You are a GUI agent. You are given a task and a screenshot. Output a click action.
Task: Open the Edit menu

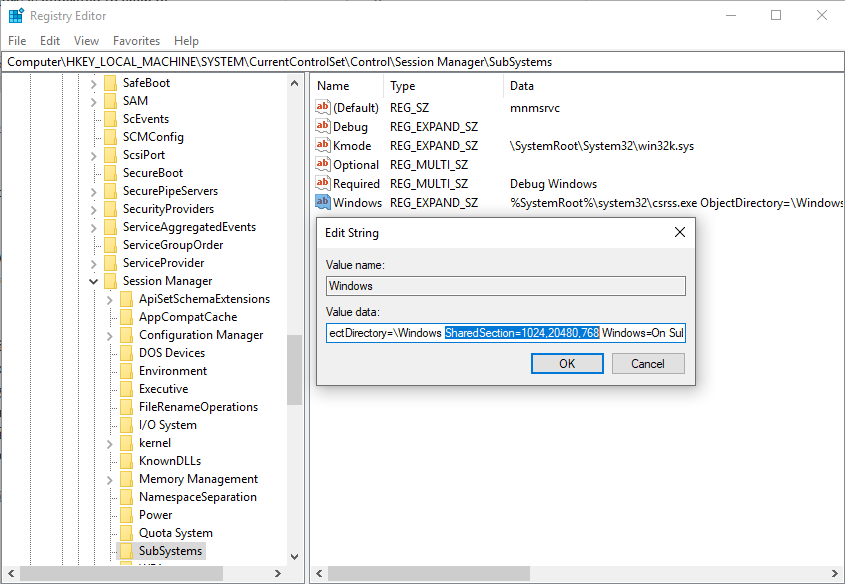coord(50,41)
